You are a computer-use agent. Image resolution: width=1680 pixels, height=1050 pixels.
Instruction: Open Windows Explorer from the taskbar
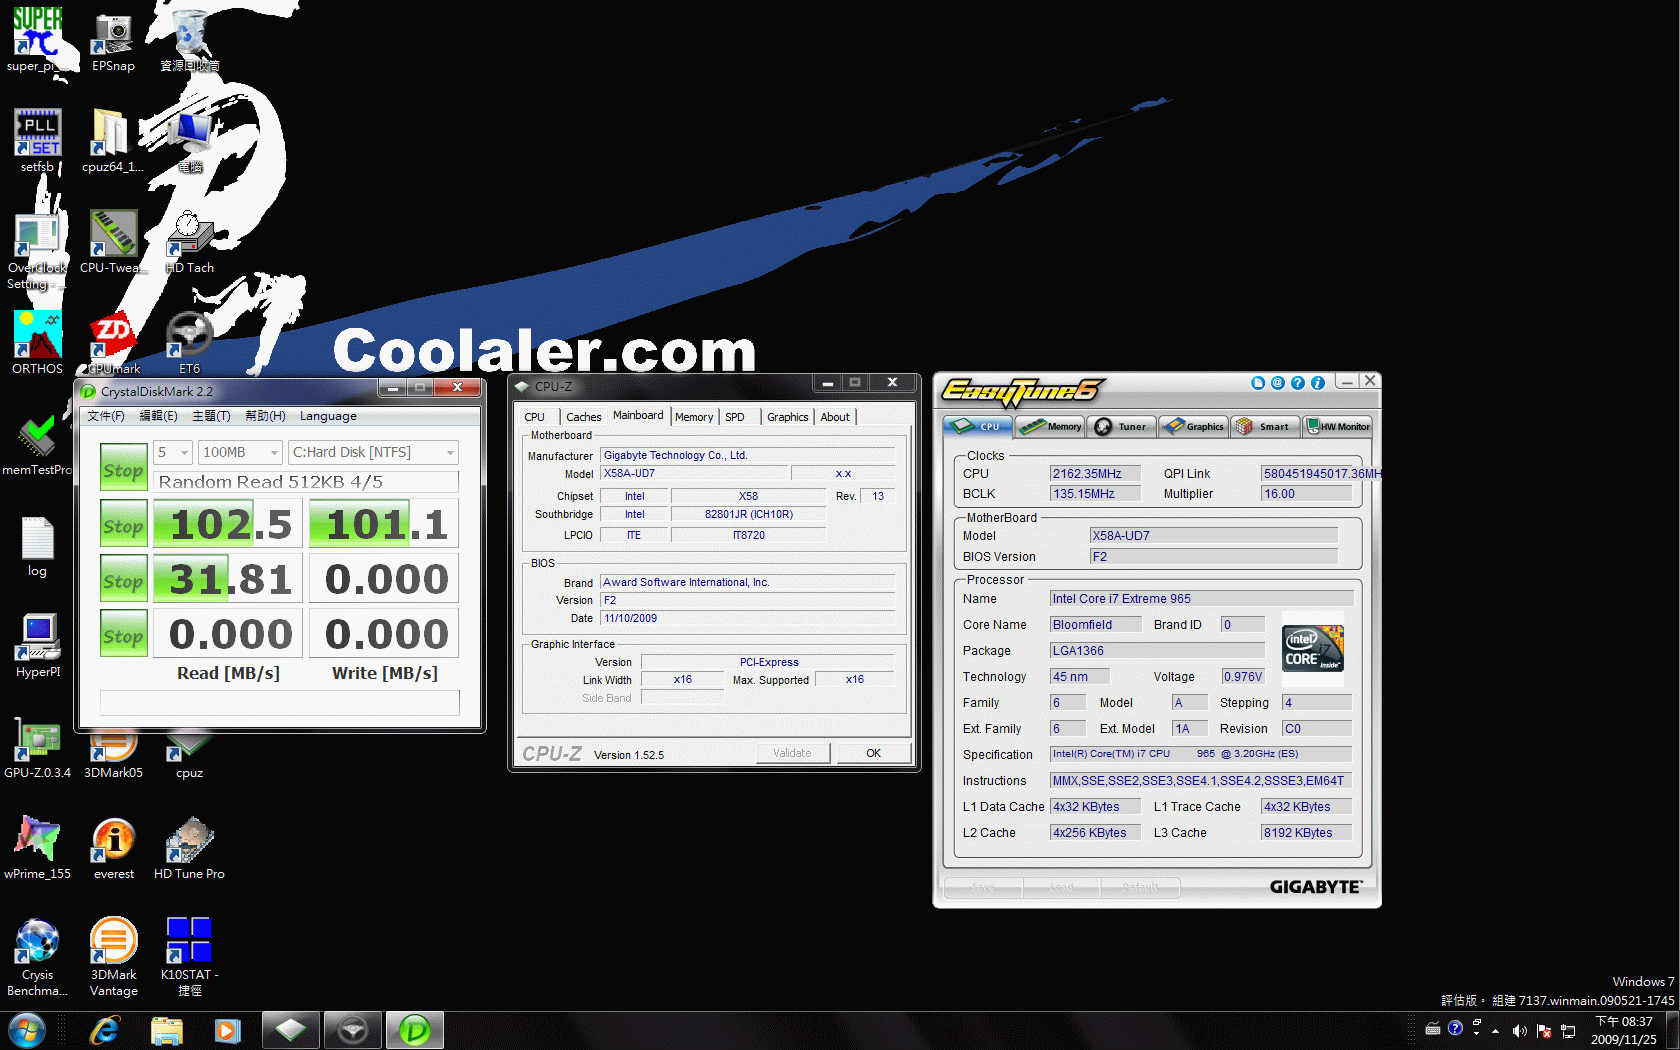click(166, 1030)
